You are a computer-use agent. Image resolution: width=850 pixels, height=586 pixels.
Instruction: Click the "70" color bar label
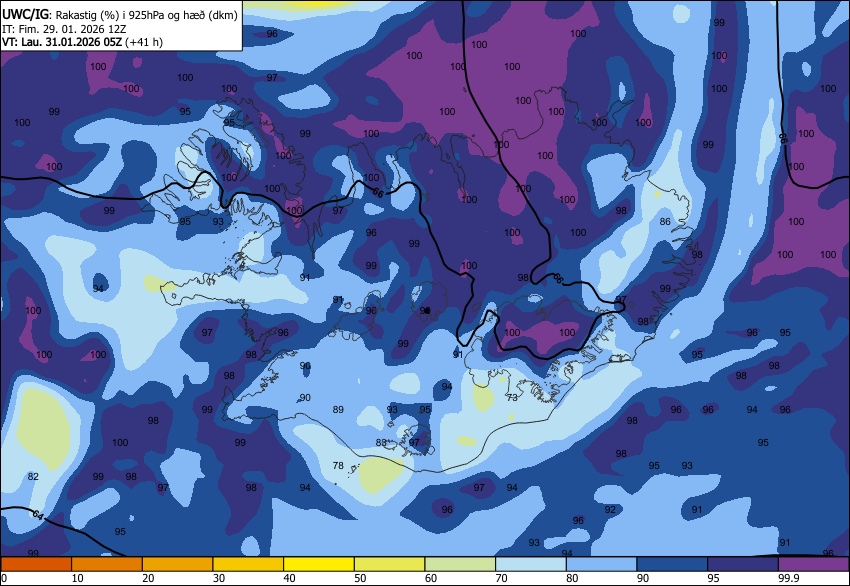502,578
